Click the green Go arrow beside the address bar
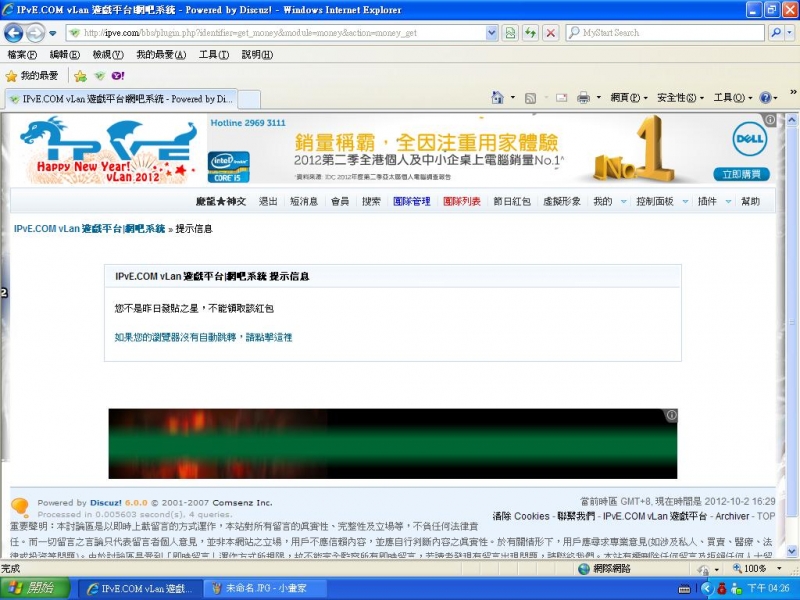 click(511, 33)
